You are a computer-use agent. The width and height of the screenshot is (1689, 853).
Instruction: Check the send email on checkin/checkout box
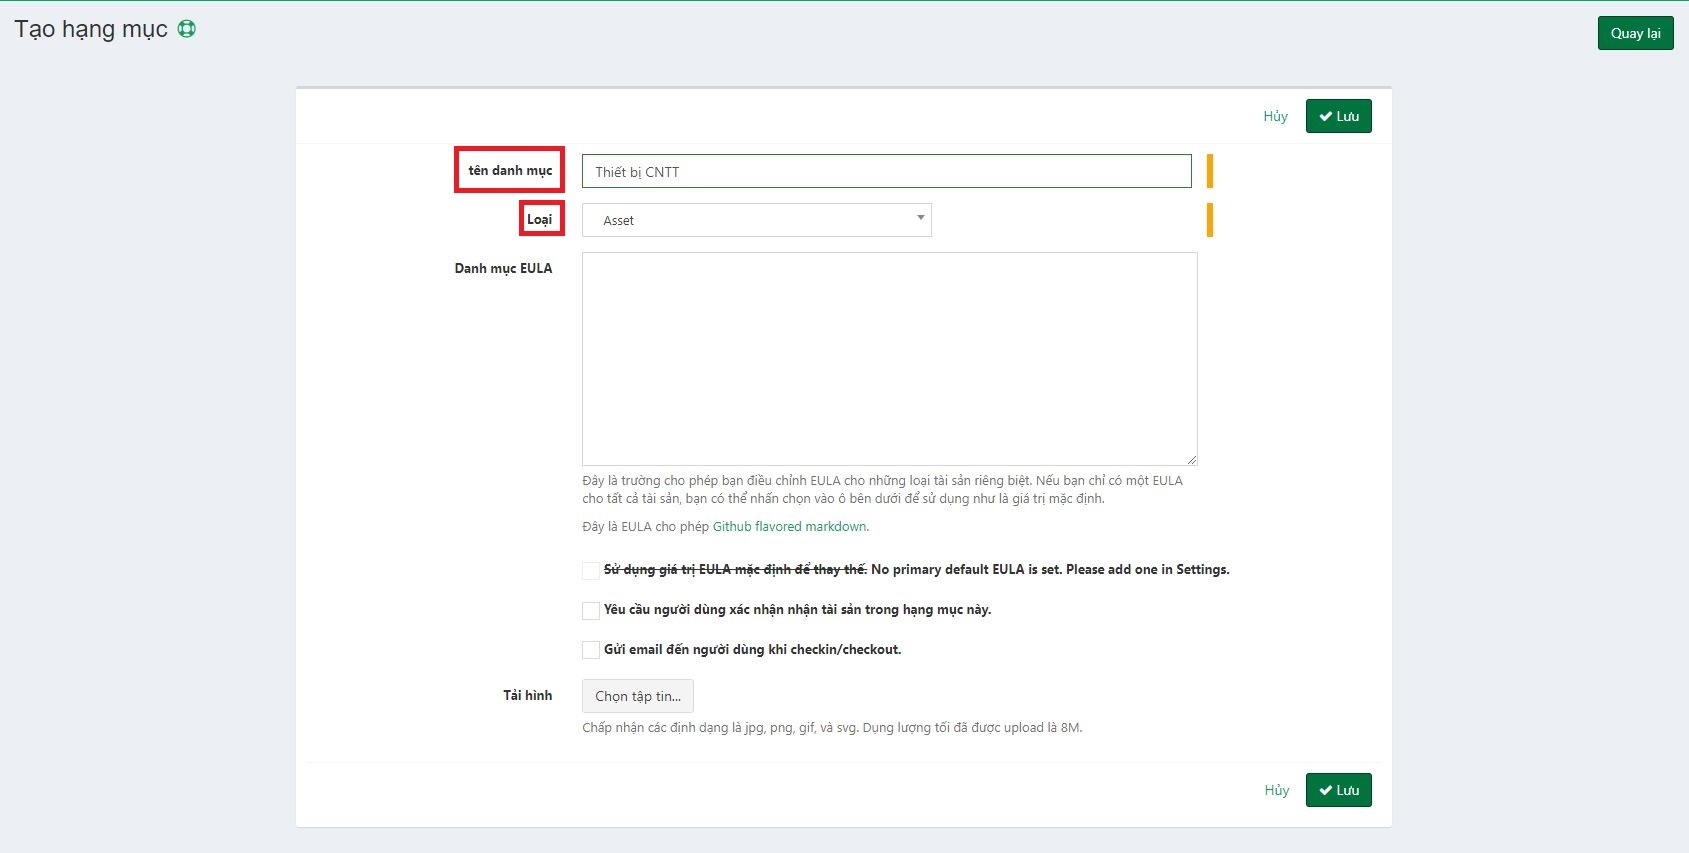(x=591, y=650)
